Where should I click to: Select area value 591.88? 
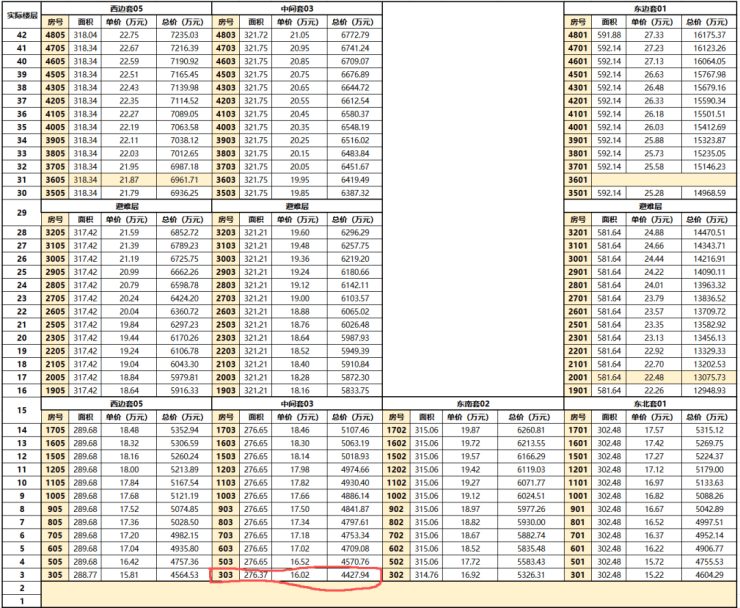[x=609, y=35]
